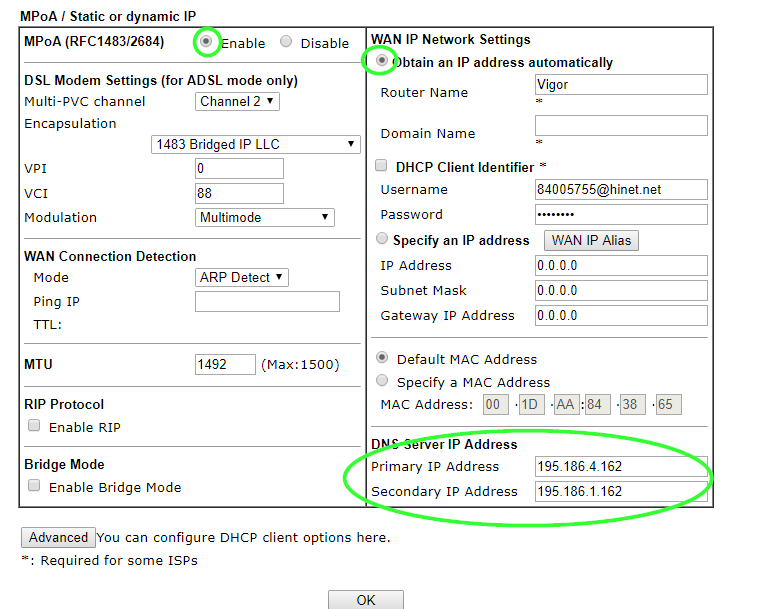762x609 pixels.
Task: Select Default MAC Address option
Action: coord(381,358)
